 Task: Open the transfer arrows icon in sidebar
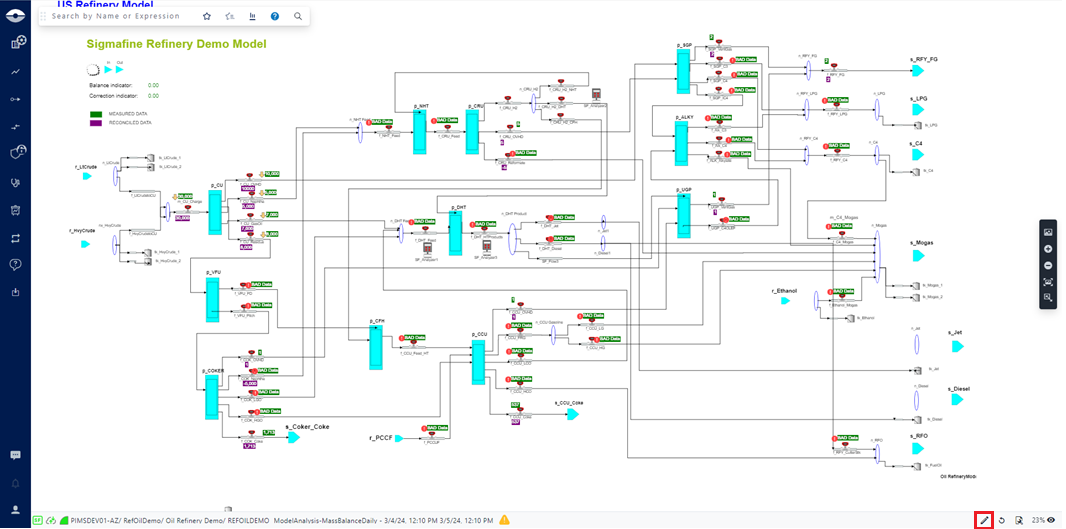pyautogui.click(x=16, y=238)
